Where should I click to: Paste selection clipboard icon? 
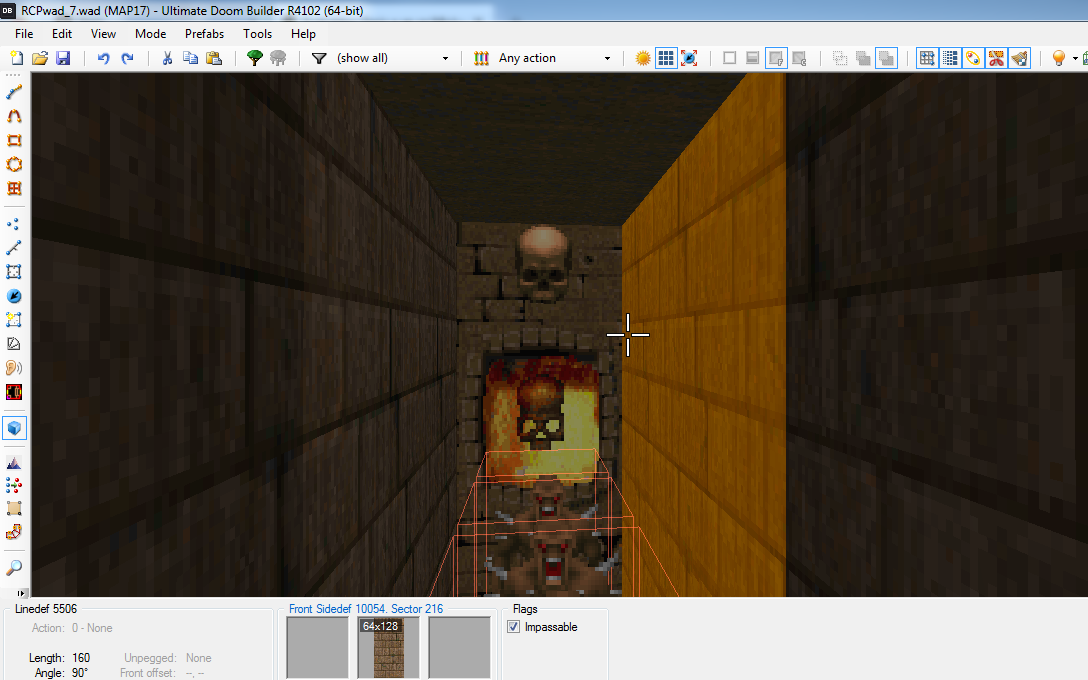pyautogui.click(x=214, y=58)
